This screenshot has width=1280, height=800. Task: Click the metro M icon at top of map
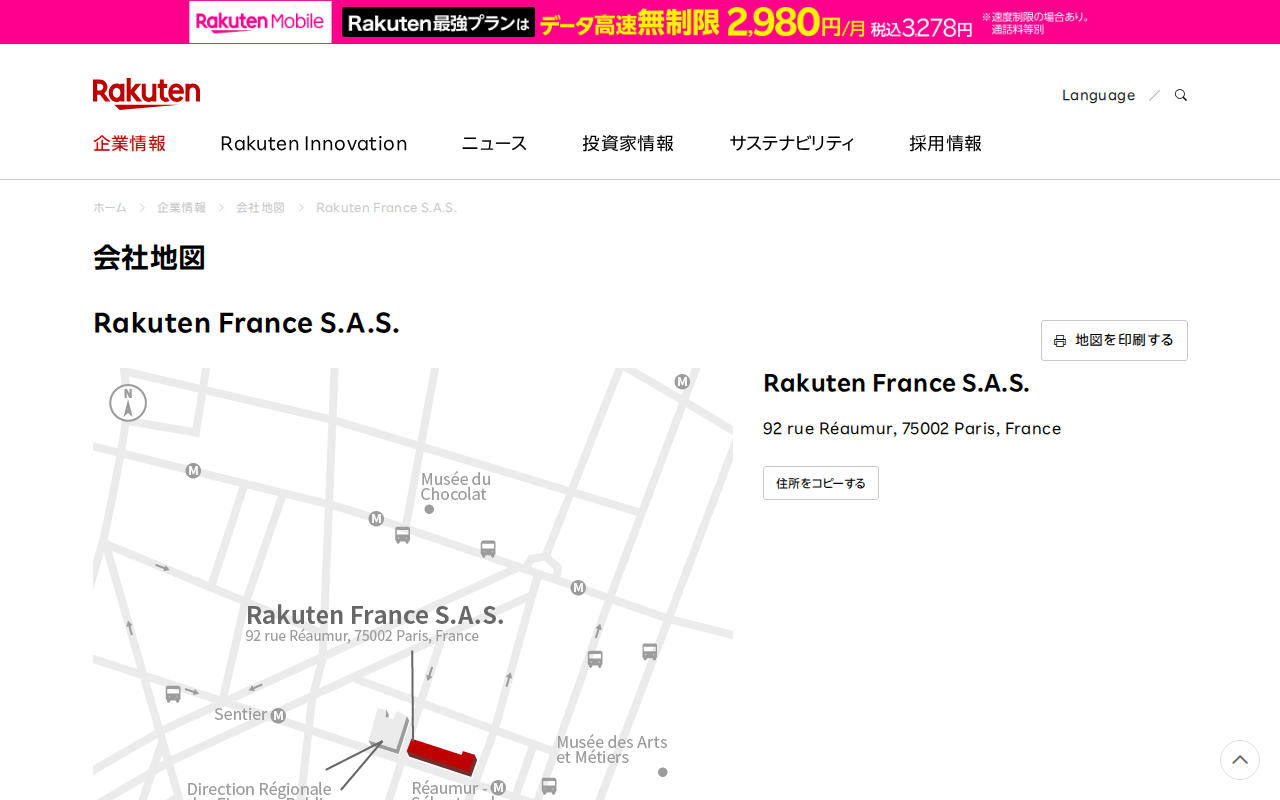682,381
